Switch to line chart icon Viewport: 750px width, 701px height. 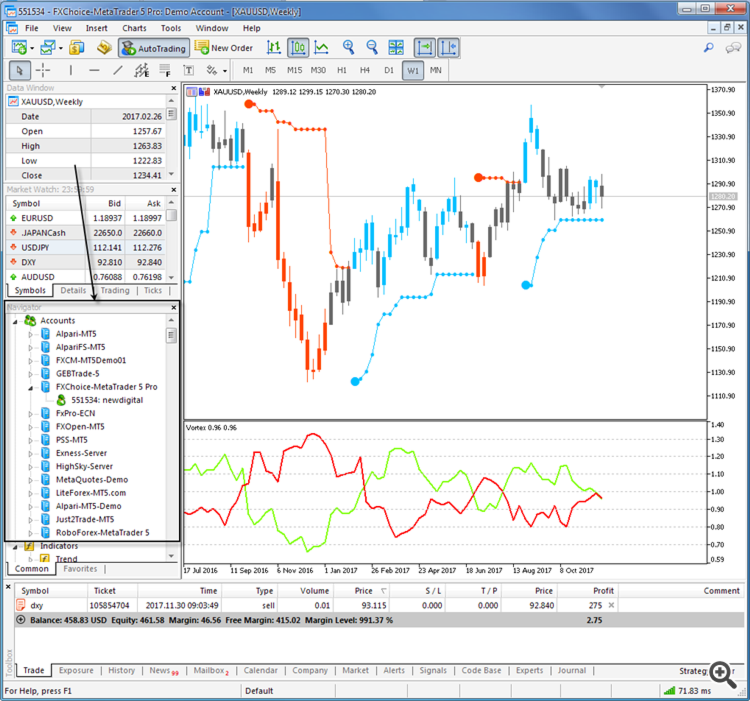321,48
